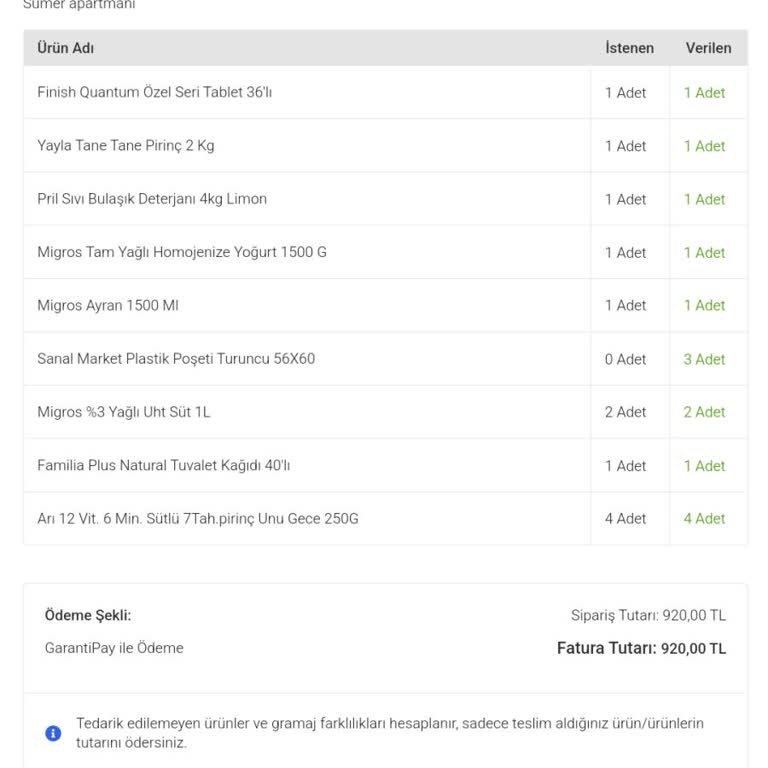Click green 1 Adet for Familia Tuvalet Kağıdı
The height and width of the screenshot is (768, 768).
point(704,466)
